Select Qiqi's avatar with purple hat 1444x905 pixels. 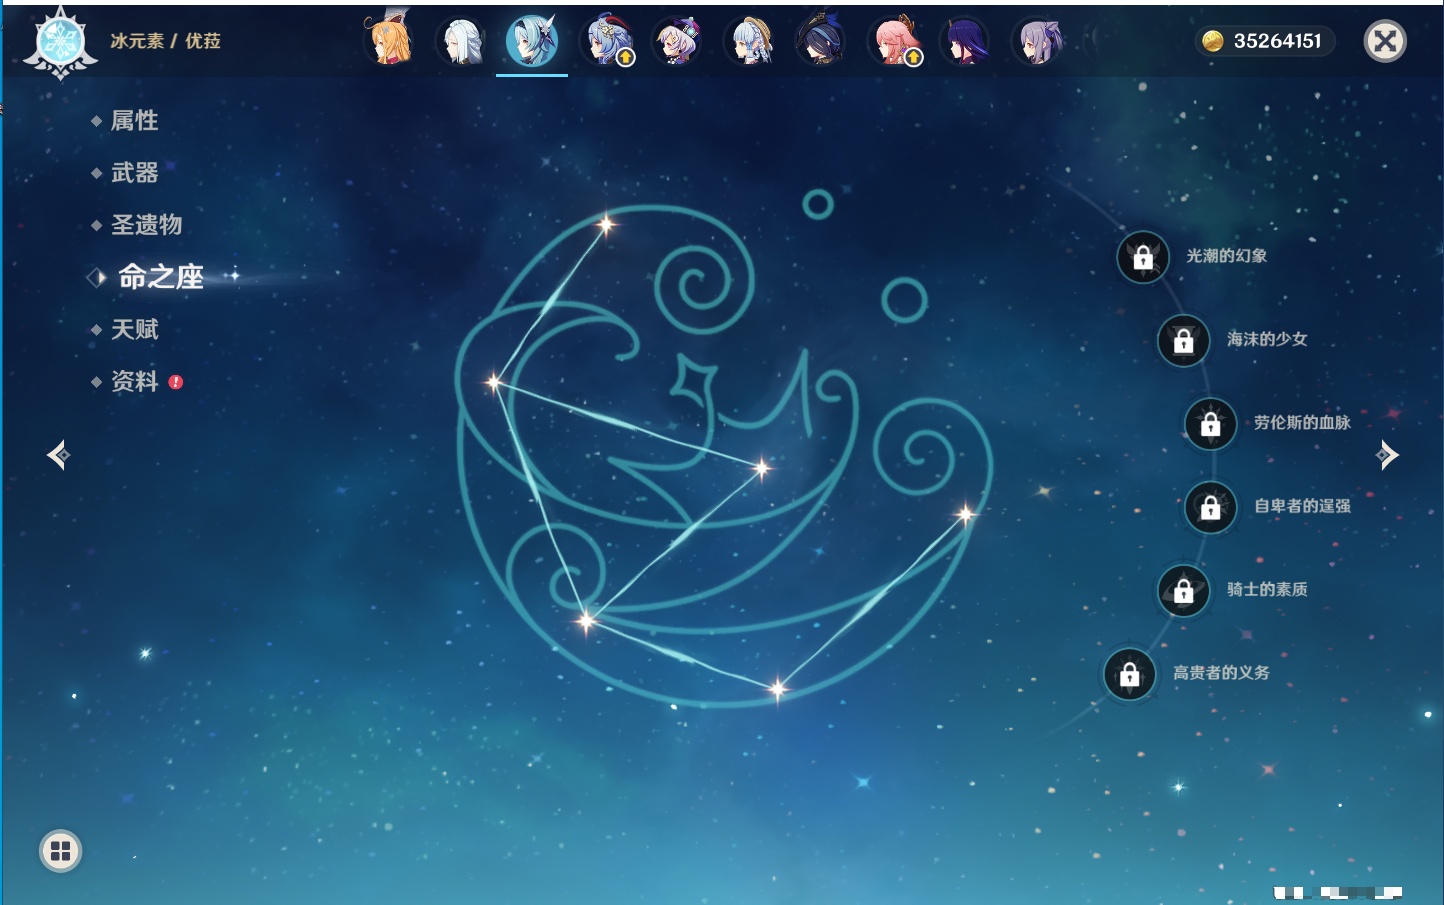[x=678, y=42]
